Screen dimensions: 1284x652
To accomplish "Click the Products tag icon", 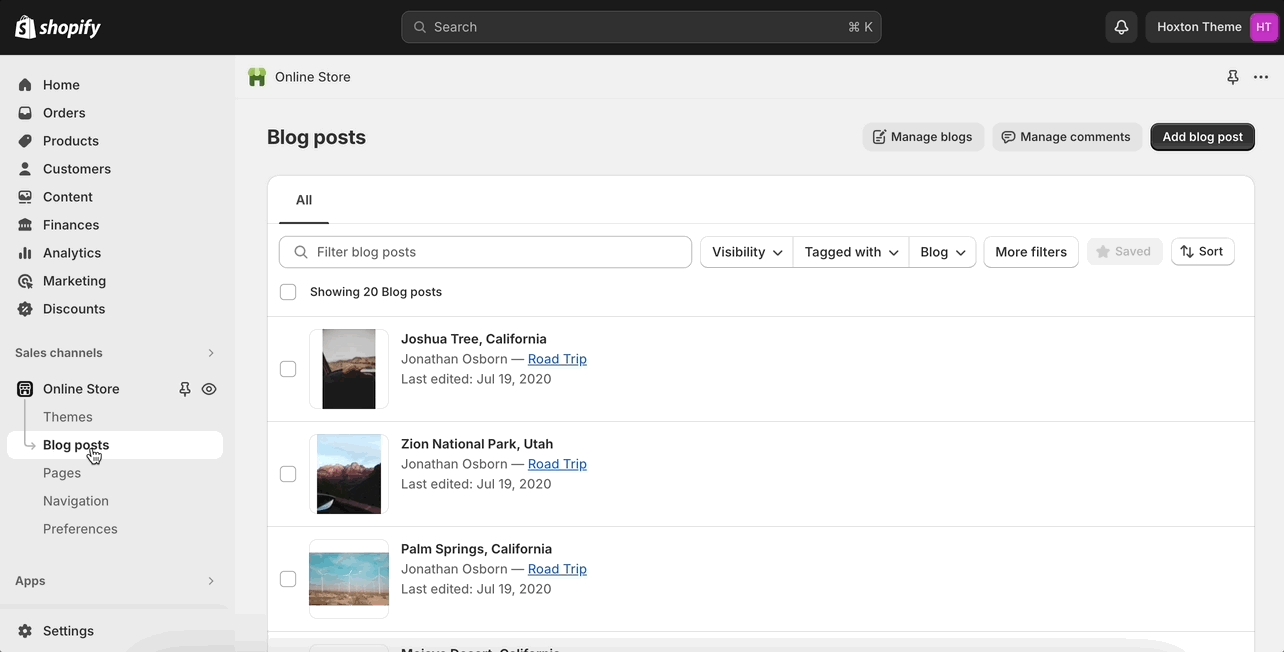I will tap(25, 141).
